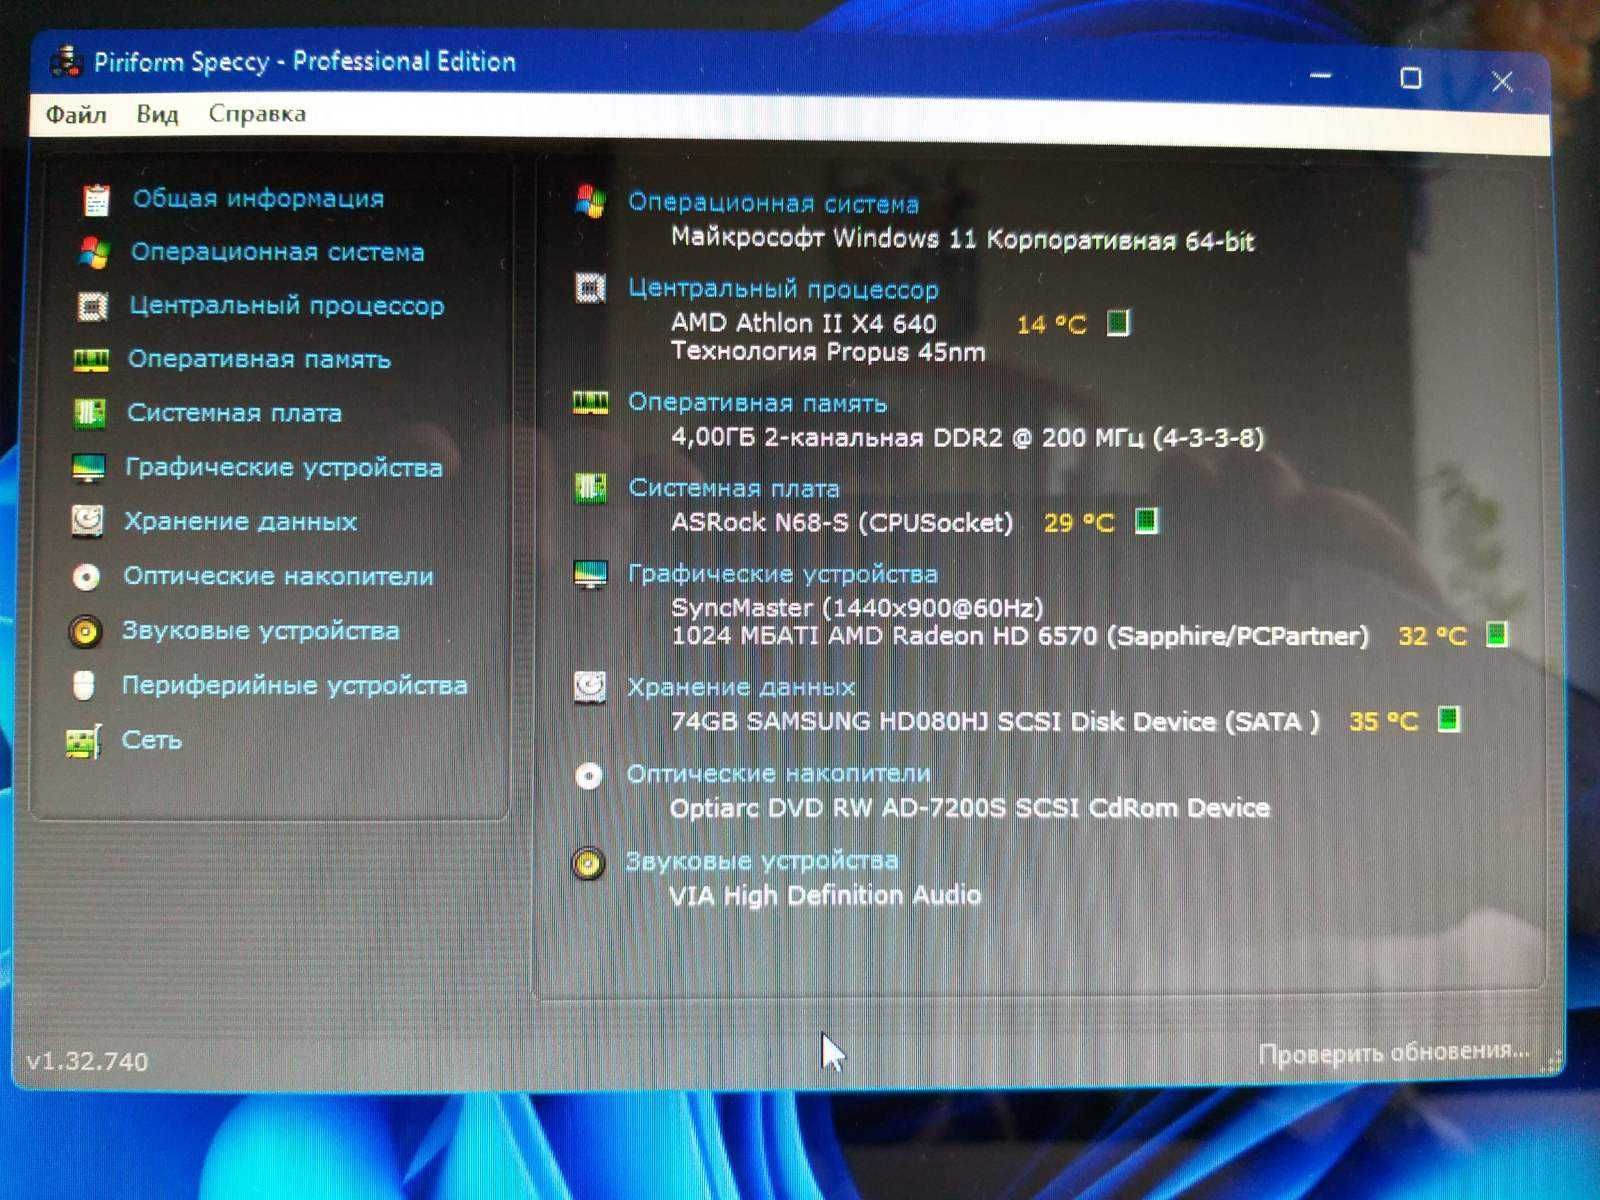The height and width of the screenshot is (1200, 1600).
Task: Open the Вид menu
Action: pos(157,114)
